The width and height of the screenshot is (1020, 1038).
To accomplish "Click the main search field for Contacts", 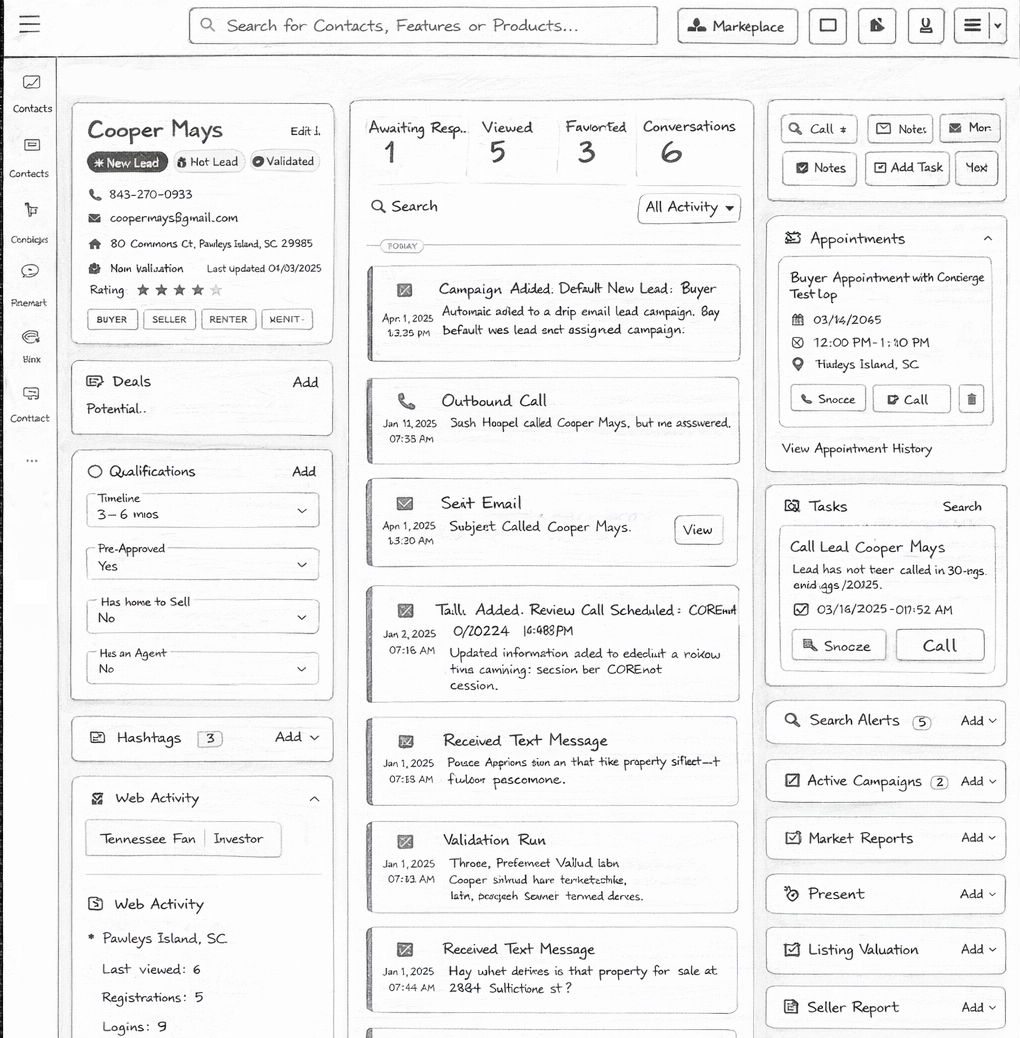I will [423, 26].
